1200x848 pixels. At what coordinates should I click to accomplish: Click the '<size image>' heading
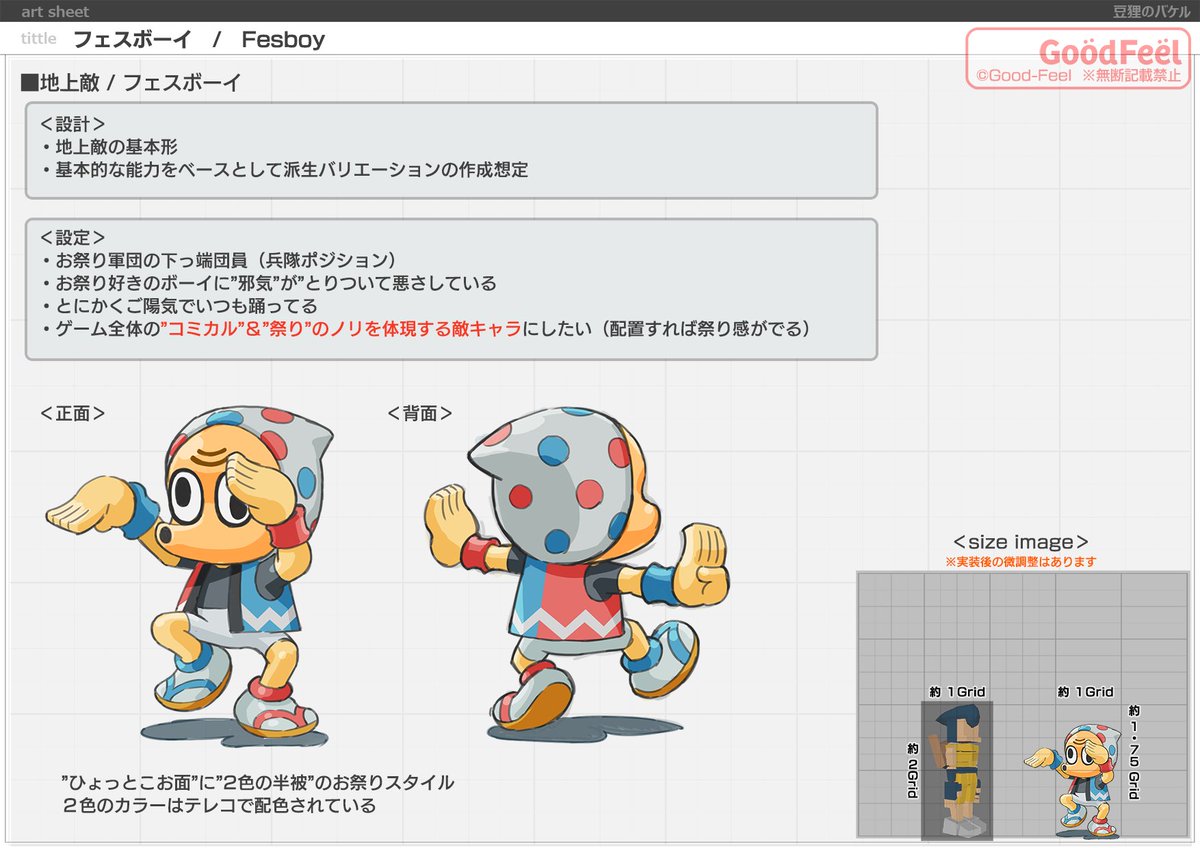point(1020,542)
